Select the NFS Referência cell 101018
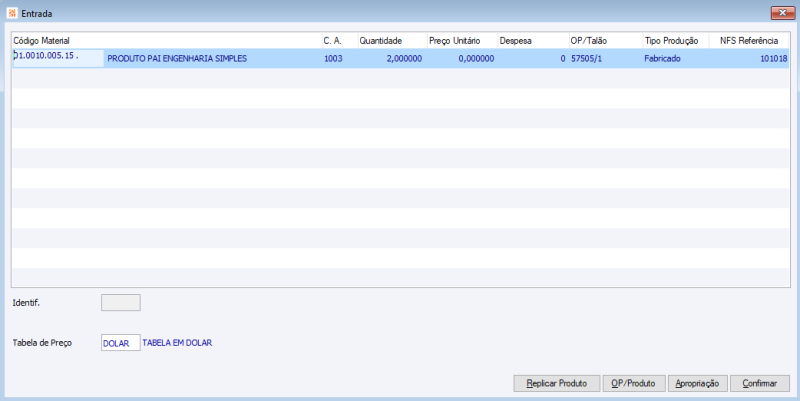 pos(749,59)
